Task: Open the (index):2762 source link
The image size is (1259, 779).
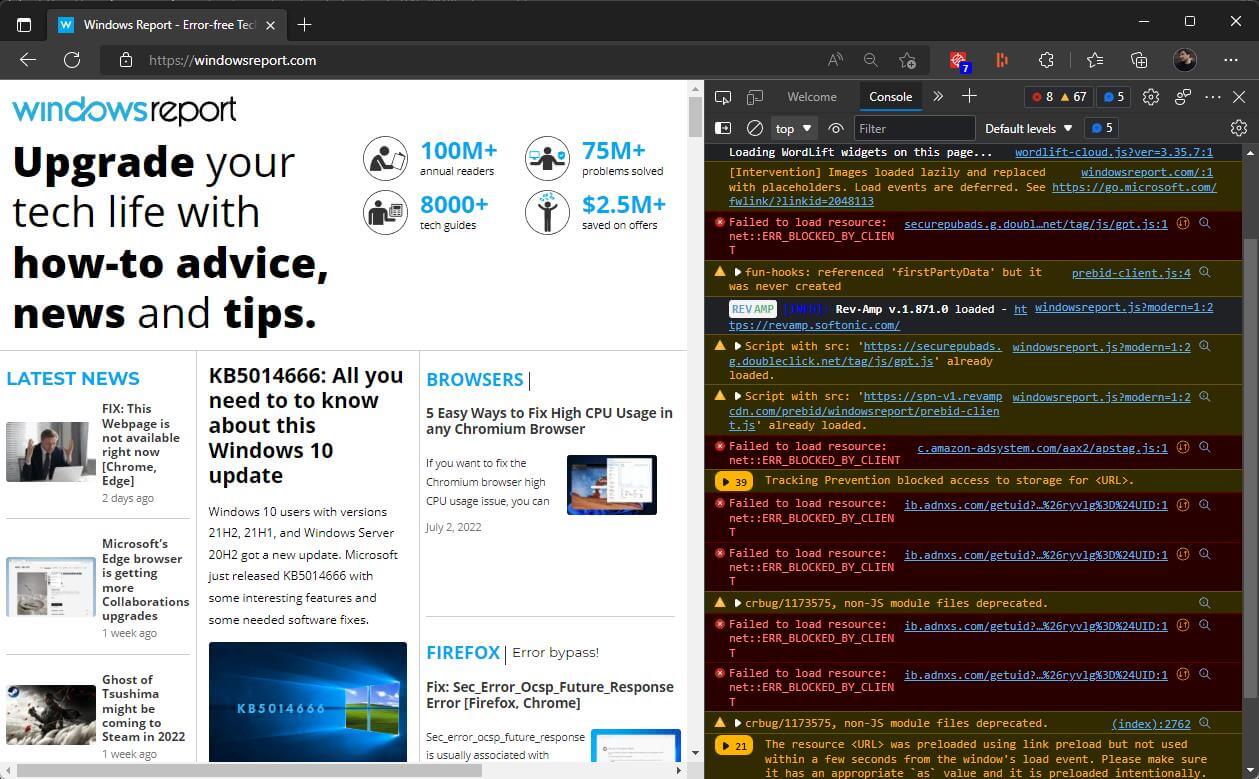Action: [1151, 723]
